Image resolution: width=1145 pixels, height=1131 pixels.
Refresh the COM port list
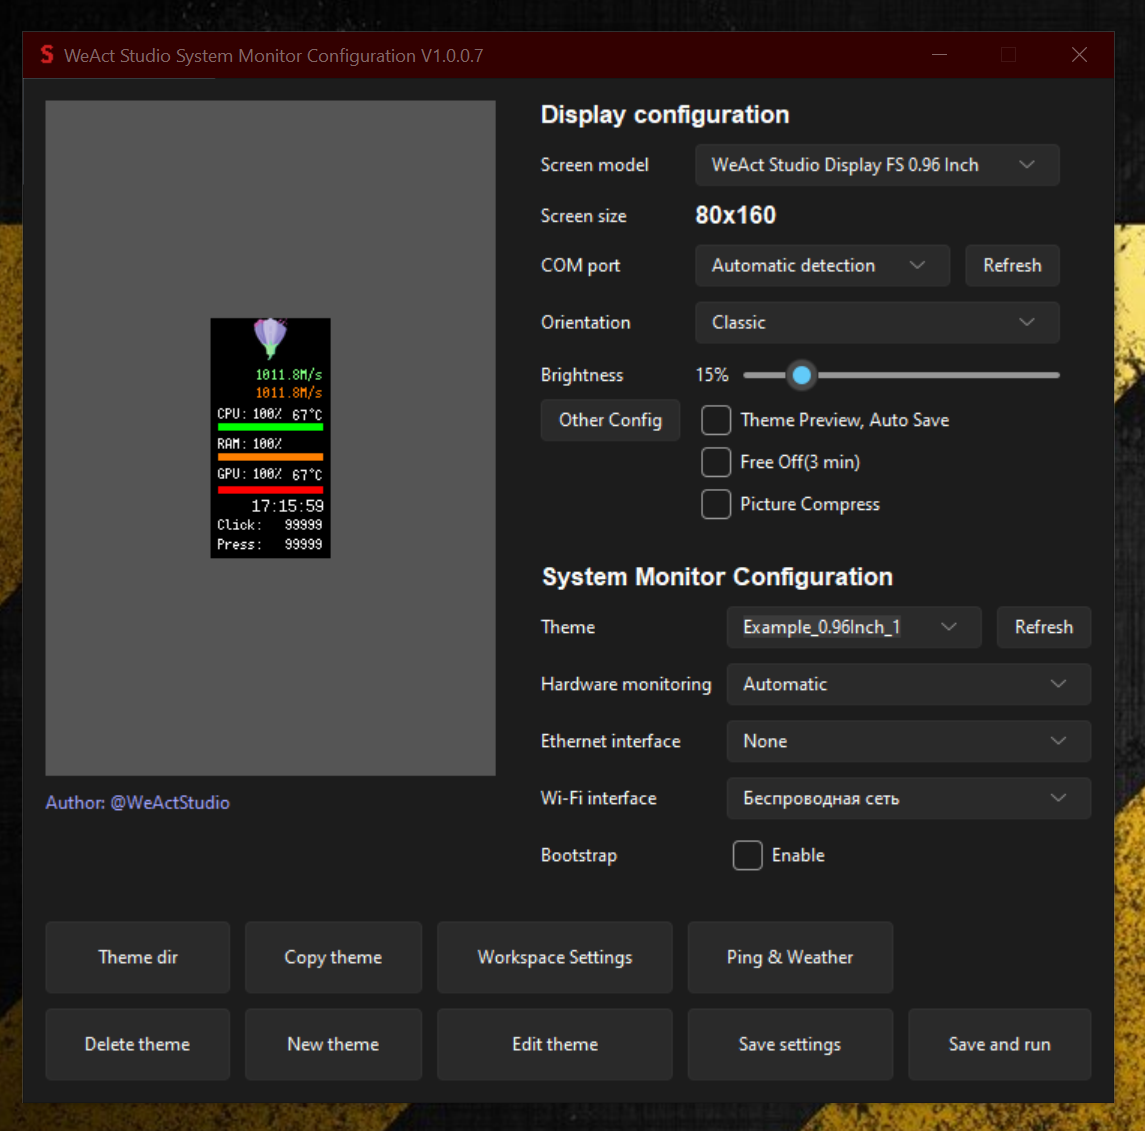pyautogui.click(x=1012, y=265)
